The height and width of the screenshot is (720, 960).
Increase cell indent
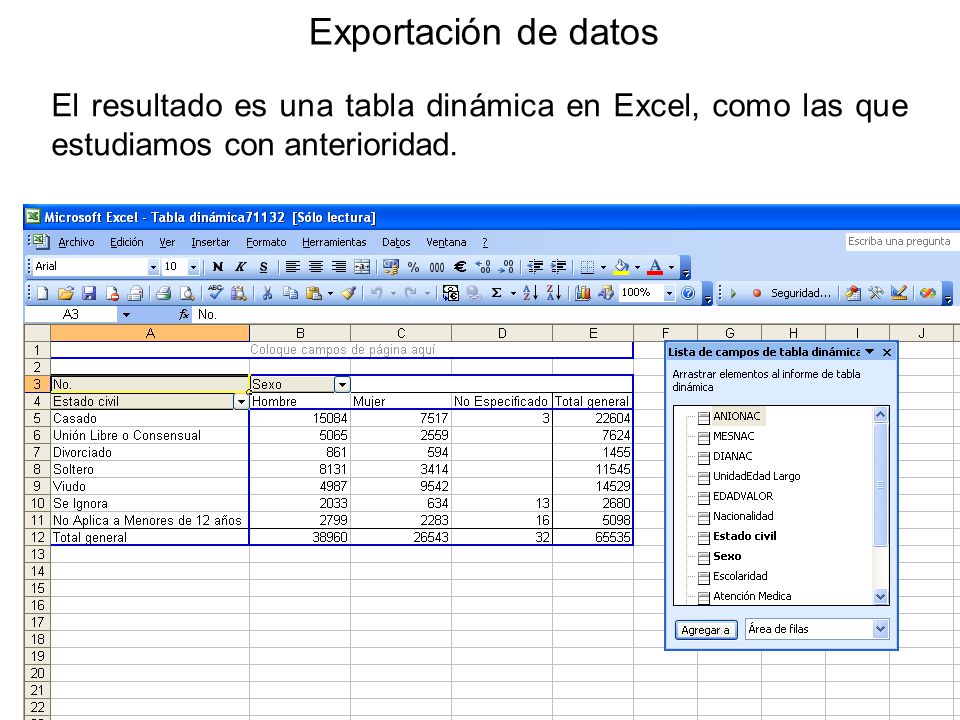[x=558, y=267]
